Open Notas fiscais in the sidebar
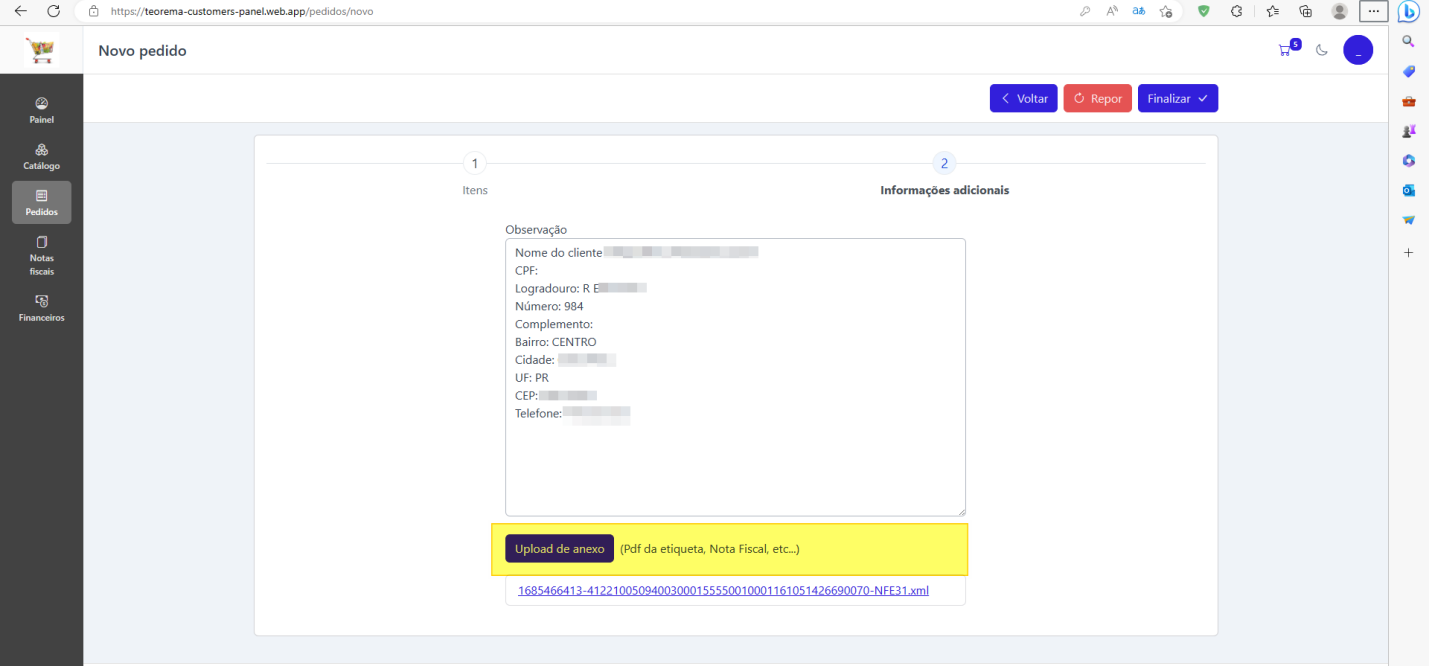This screenshot has height=666, width=1429. (x=42, y=256)
